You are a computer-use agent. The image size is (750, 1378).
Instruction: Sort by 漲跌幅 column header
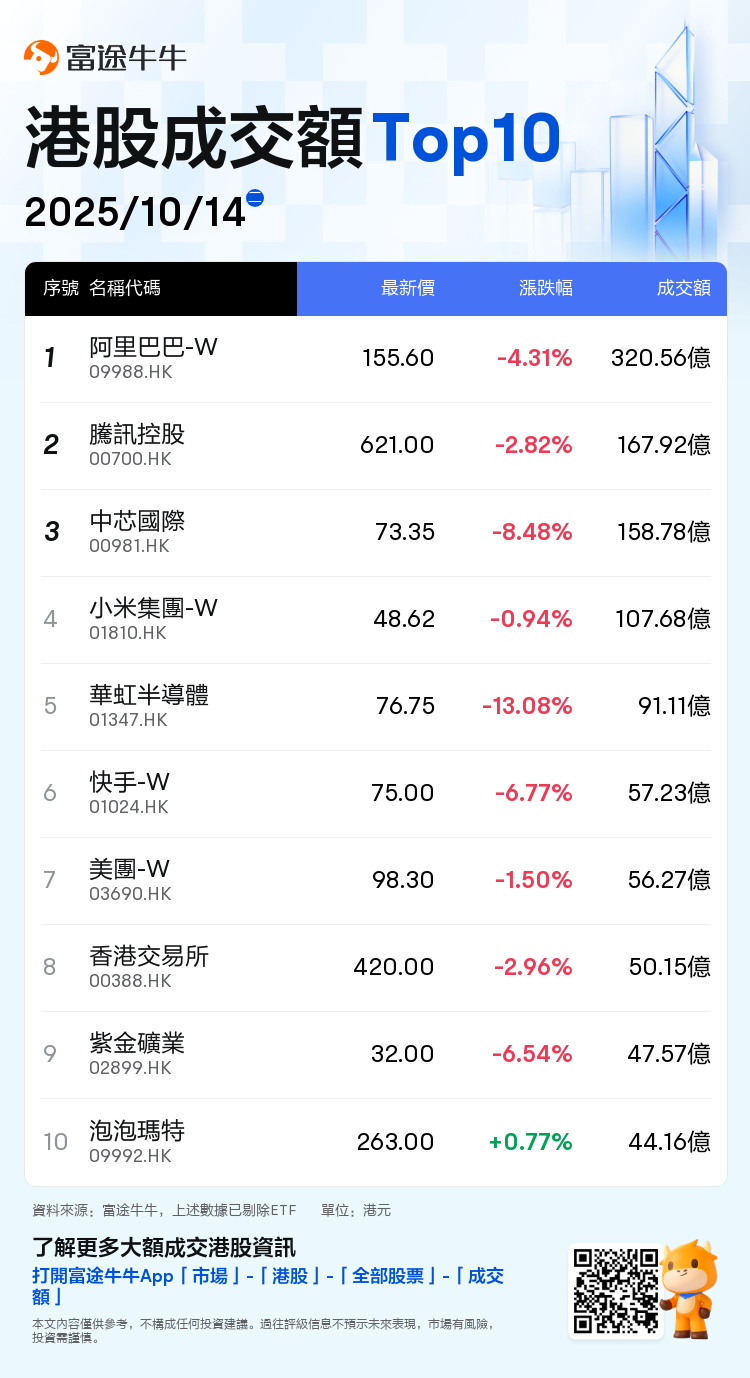[x=545, y=288]
